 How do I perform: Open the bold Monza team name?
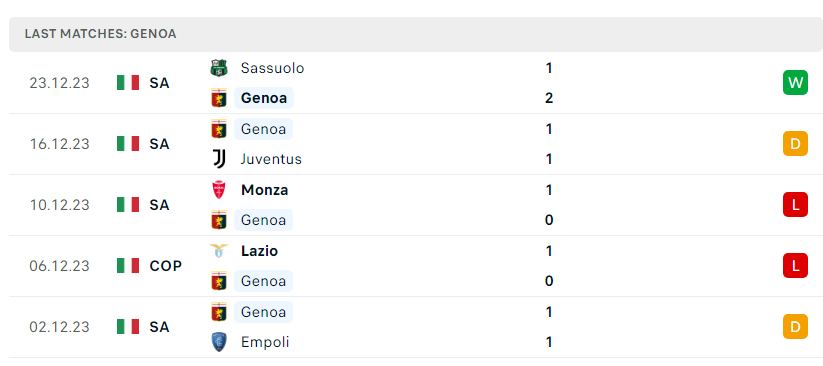click(265, 190)
